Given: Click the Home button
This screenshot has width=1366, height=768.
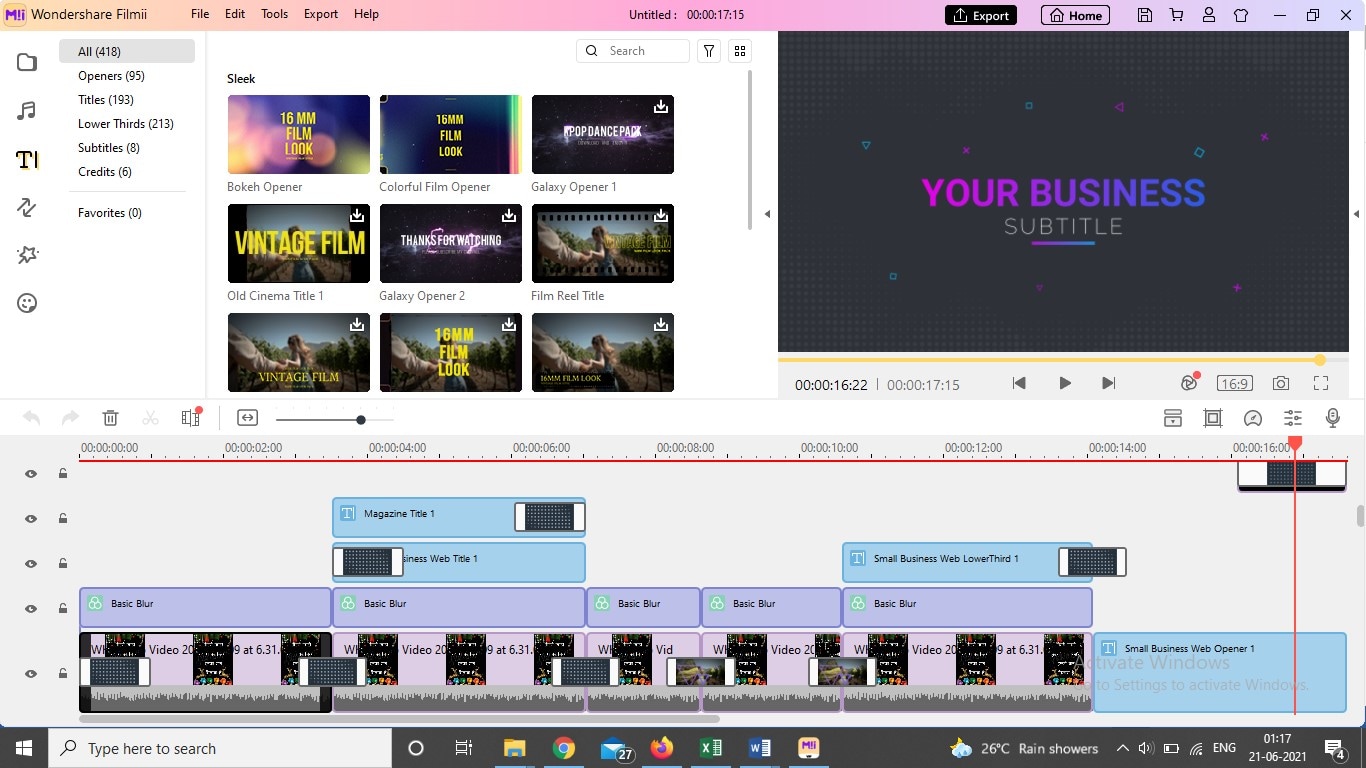Looking at the screenshot, I should [1076, 15].
